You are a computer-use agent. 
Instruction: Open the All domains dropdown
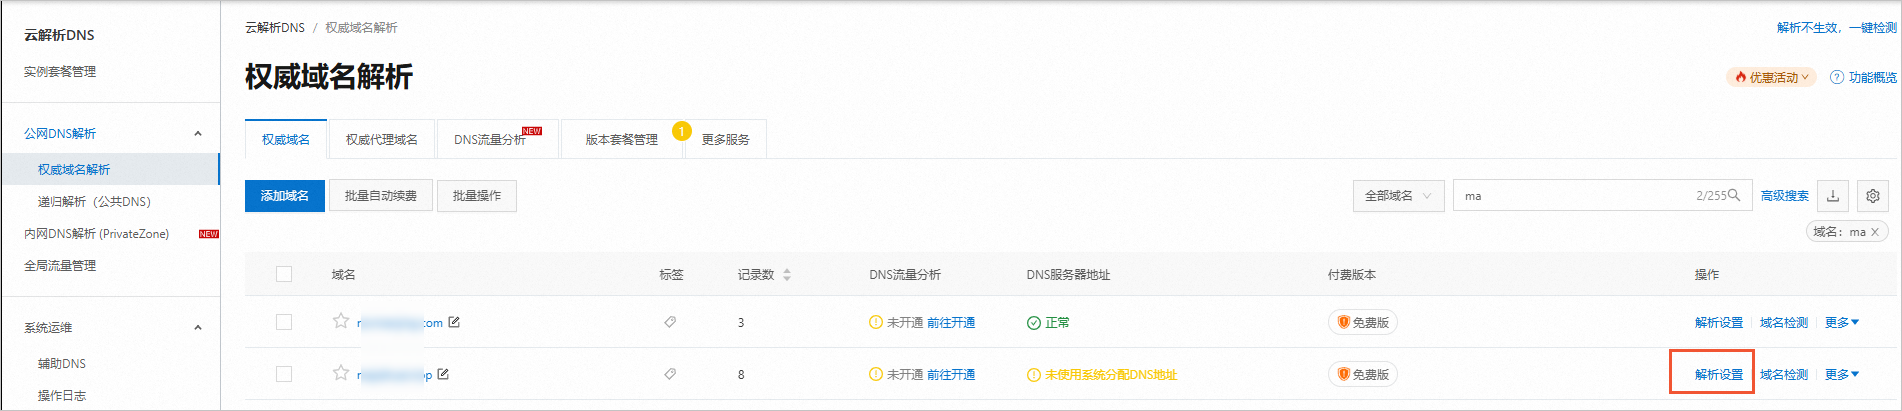point(1398,196)
